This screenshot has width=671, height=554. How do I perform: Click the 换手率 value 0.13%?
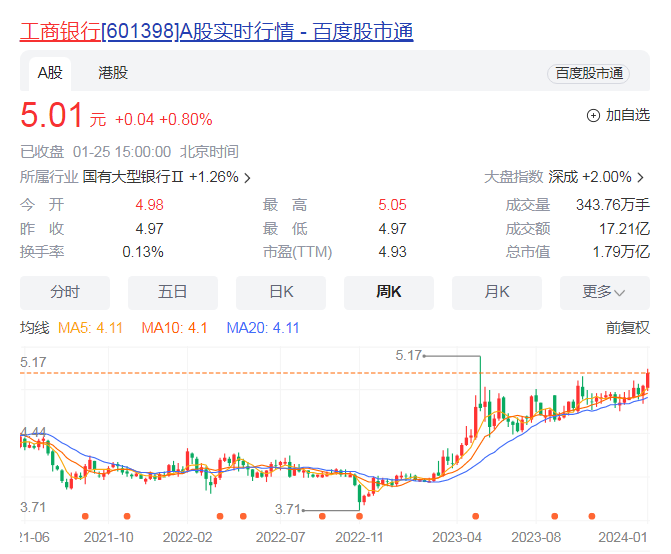[x=143, y=252]
